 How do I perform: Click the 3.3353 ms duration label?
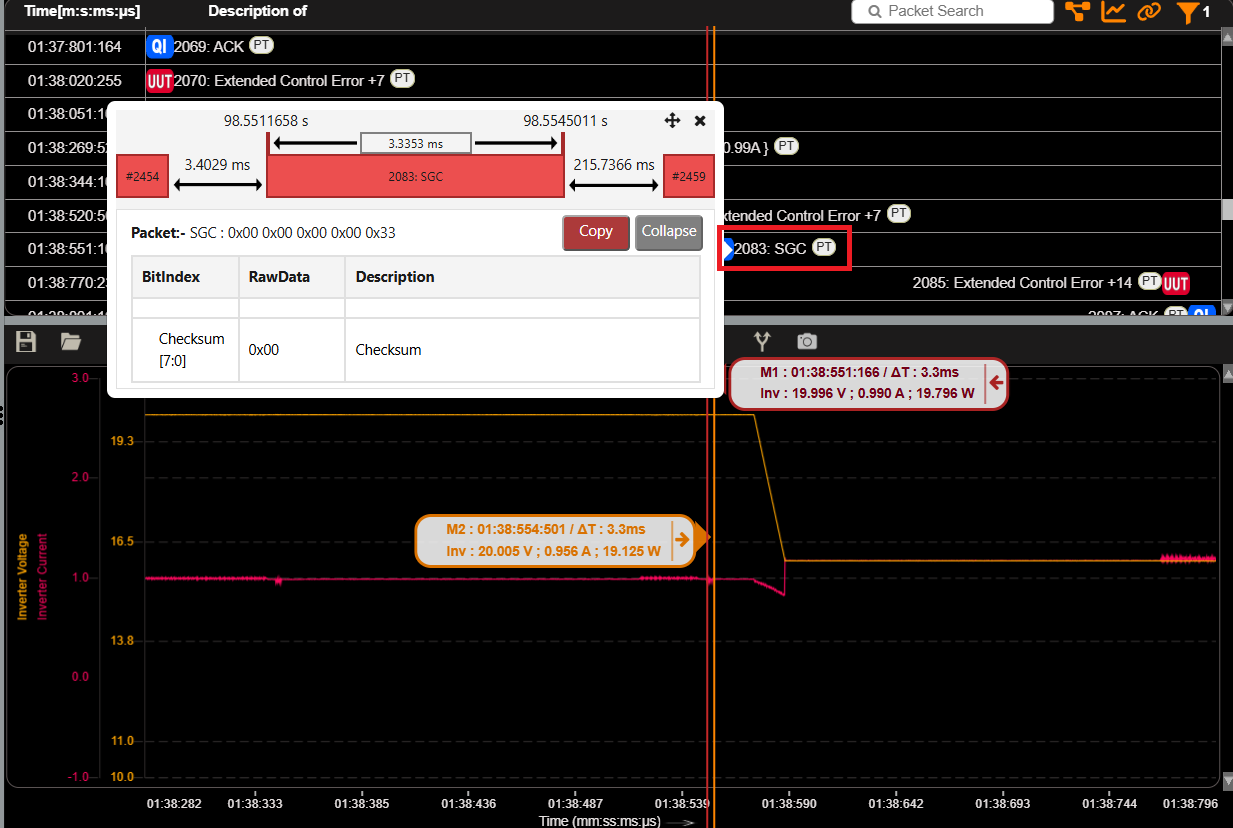click(416, 143)
